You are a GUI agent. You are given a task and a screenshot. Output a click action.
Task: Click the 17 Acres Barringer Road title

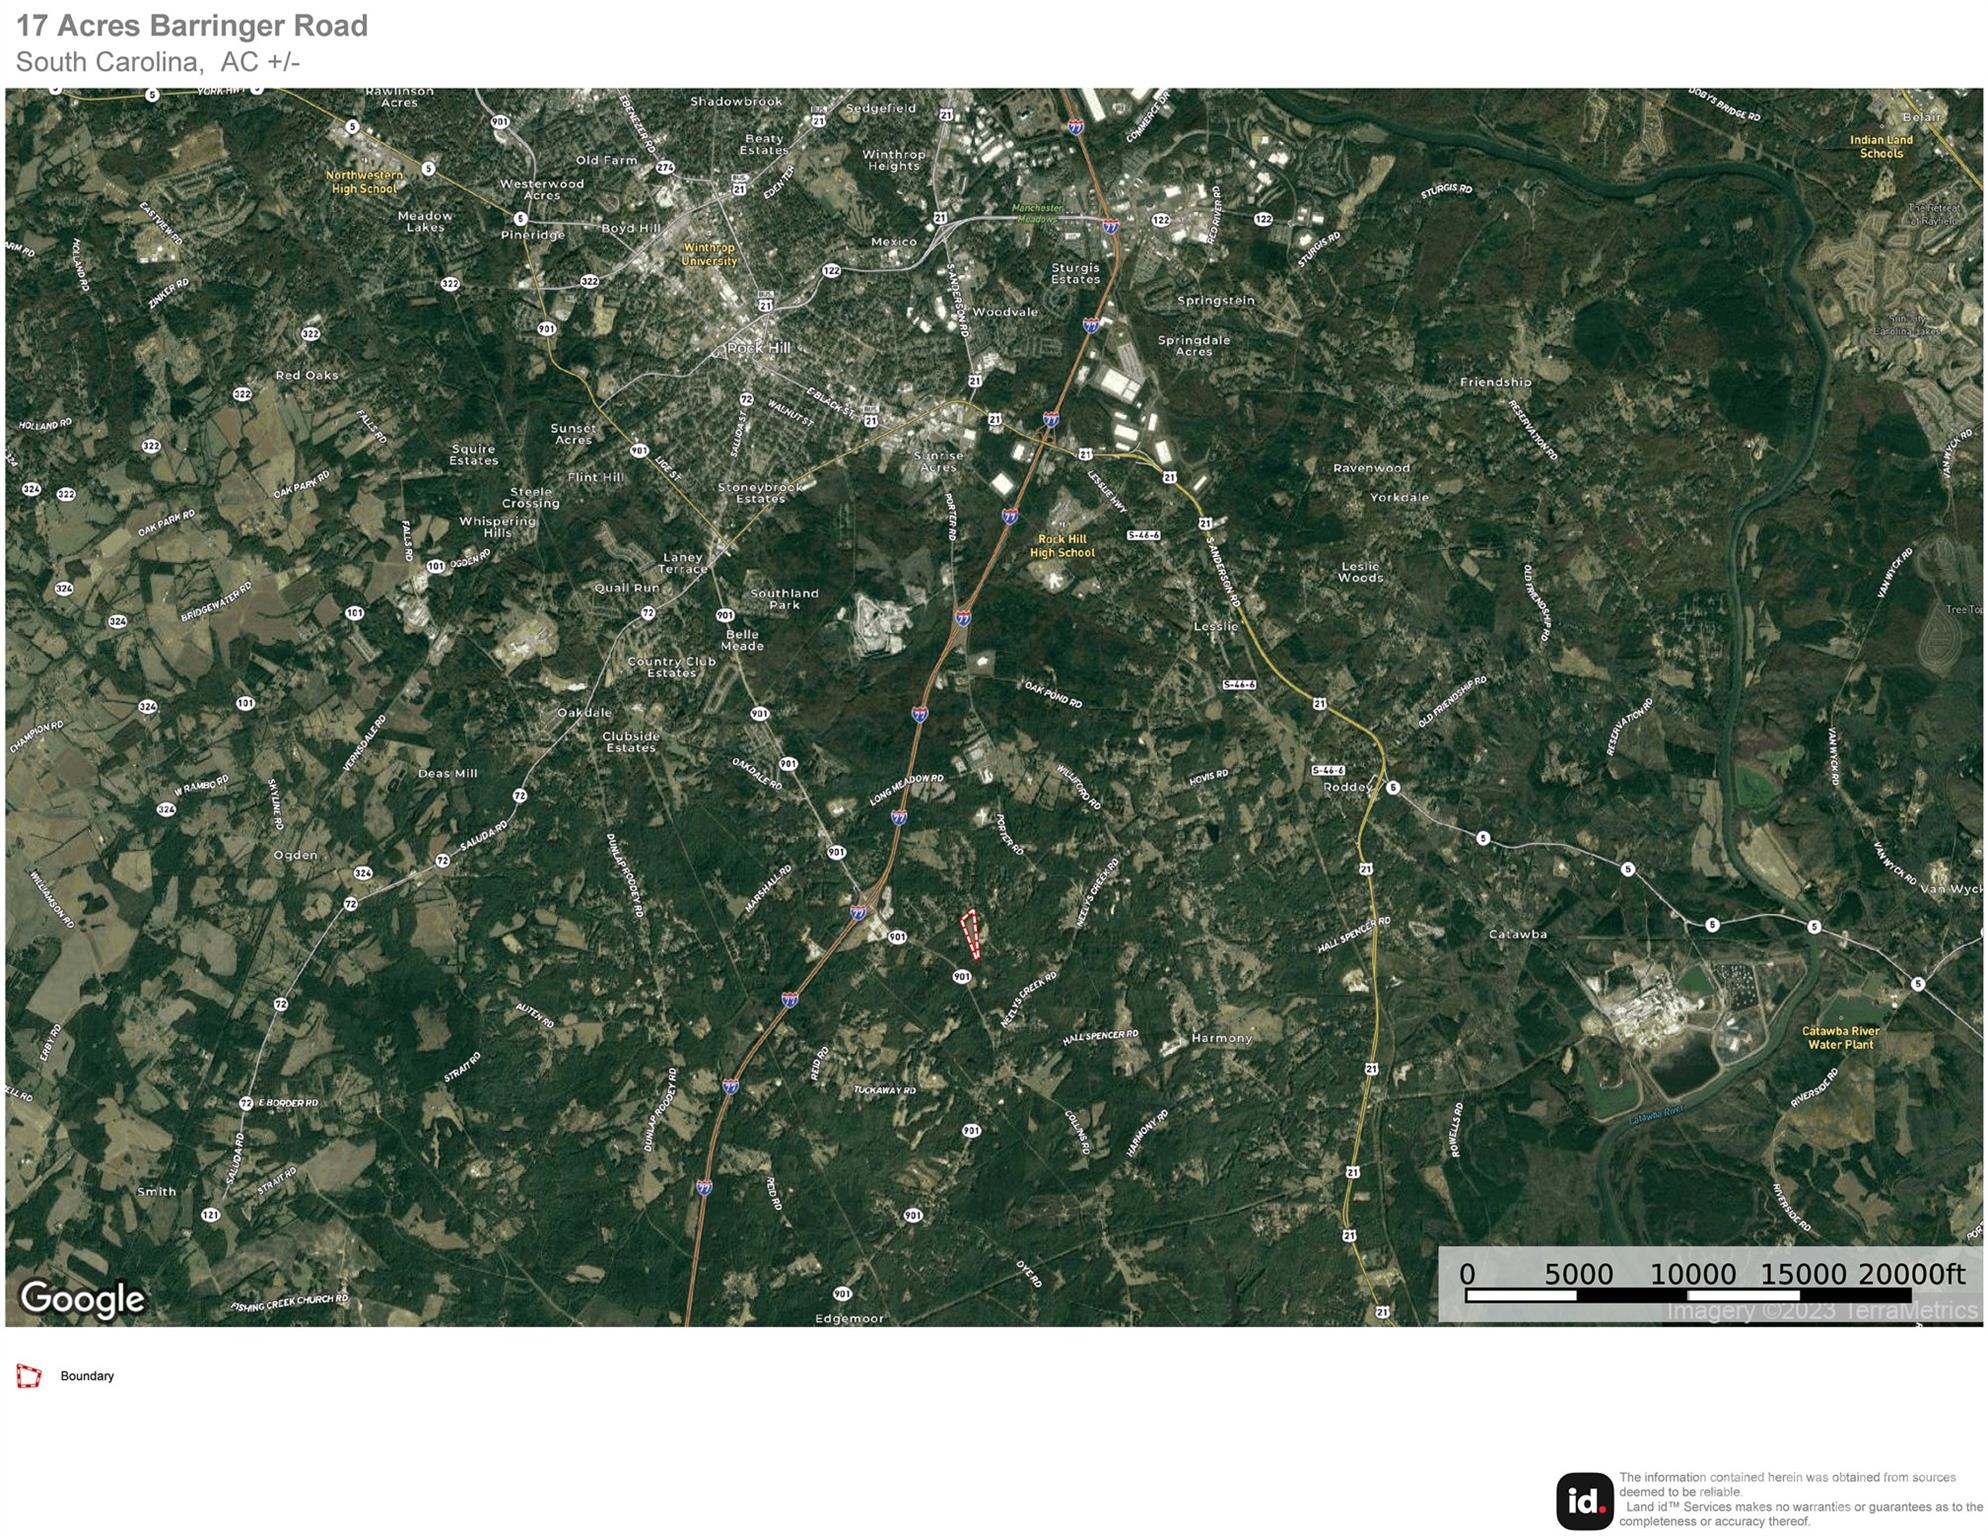192,25
